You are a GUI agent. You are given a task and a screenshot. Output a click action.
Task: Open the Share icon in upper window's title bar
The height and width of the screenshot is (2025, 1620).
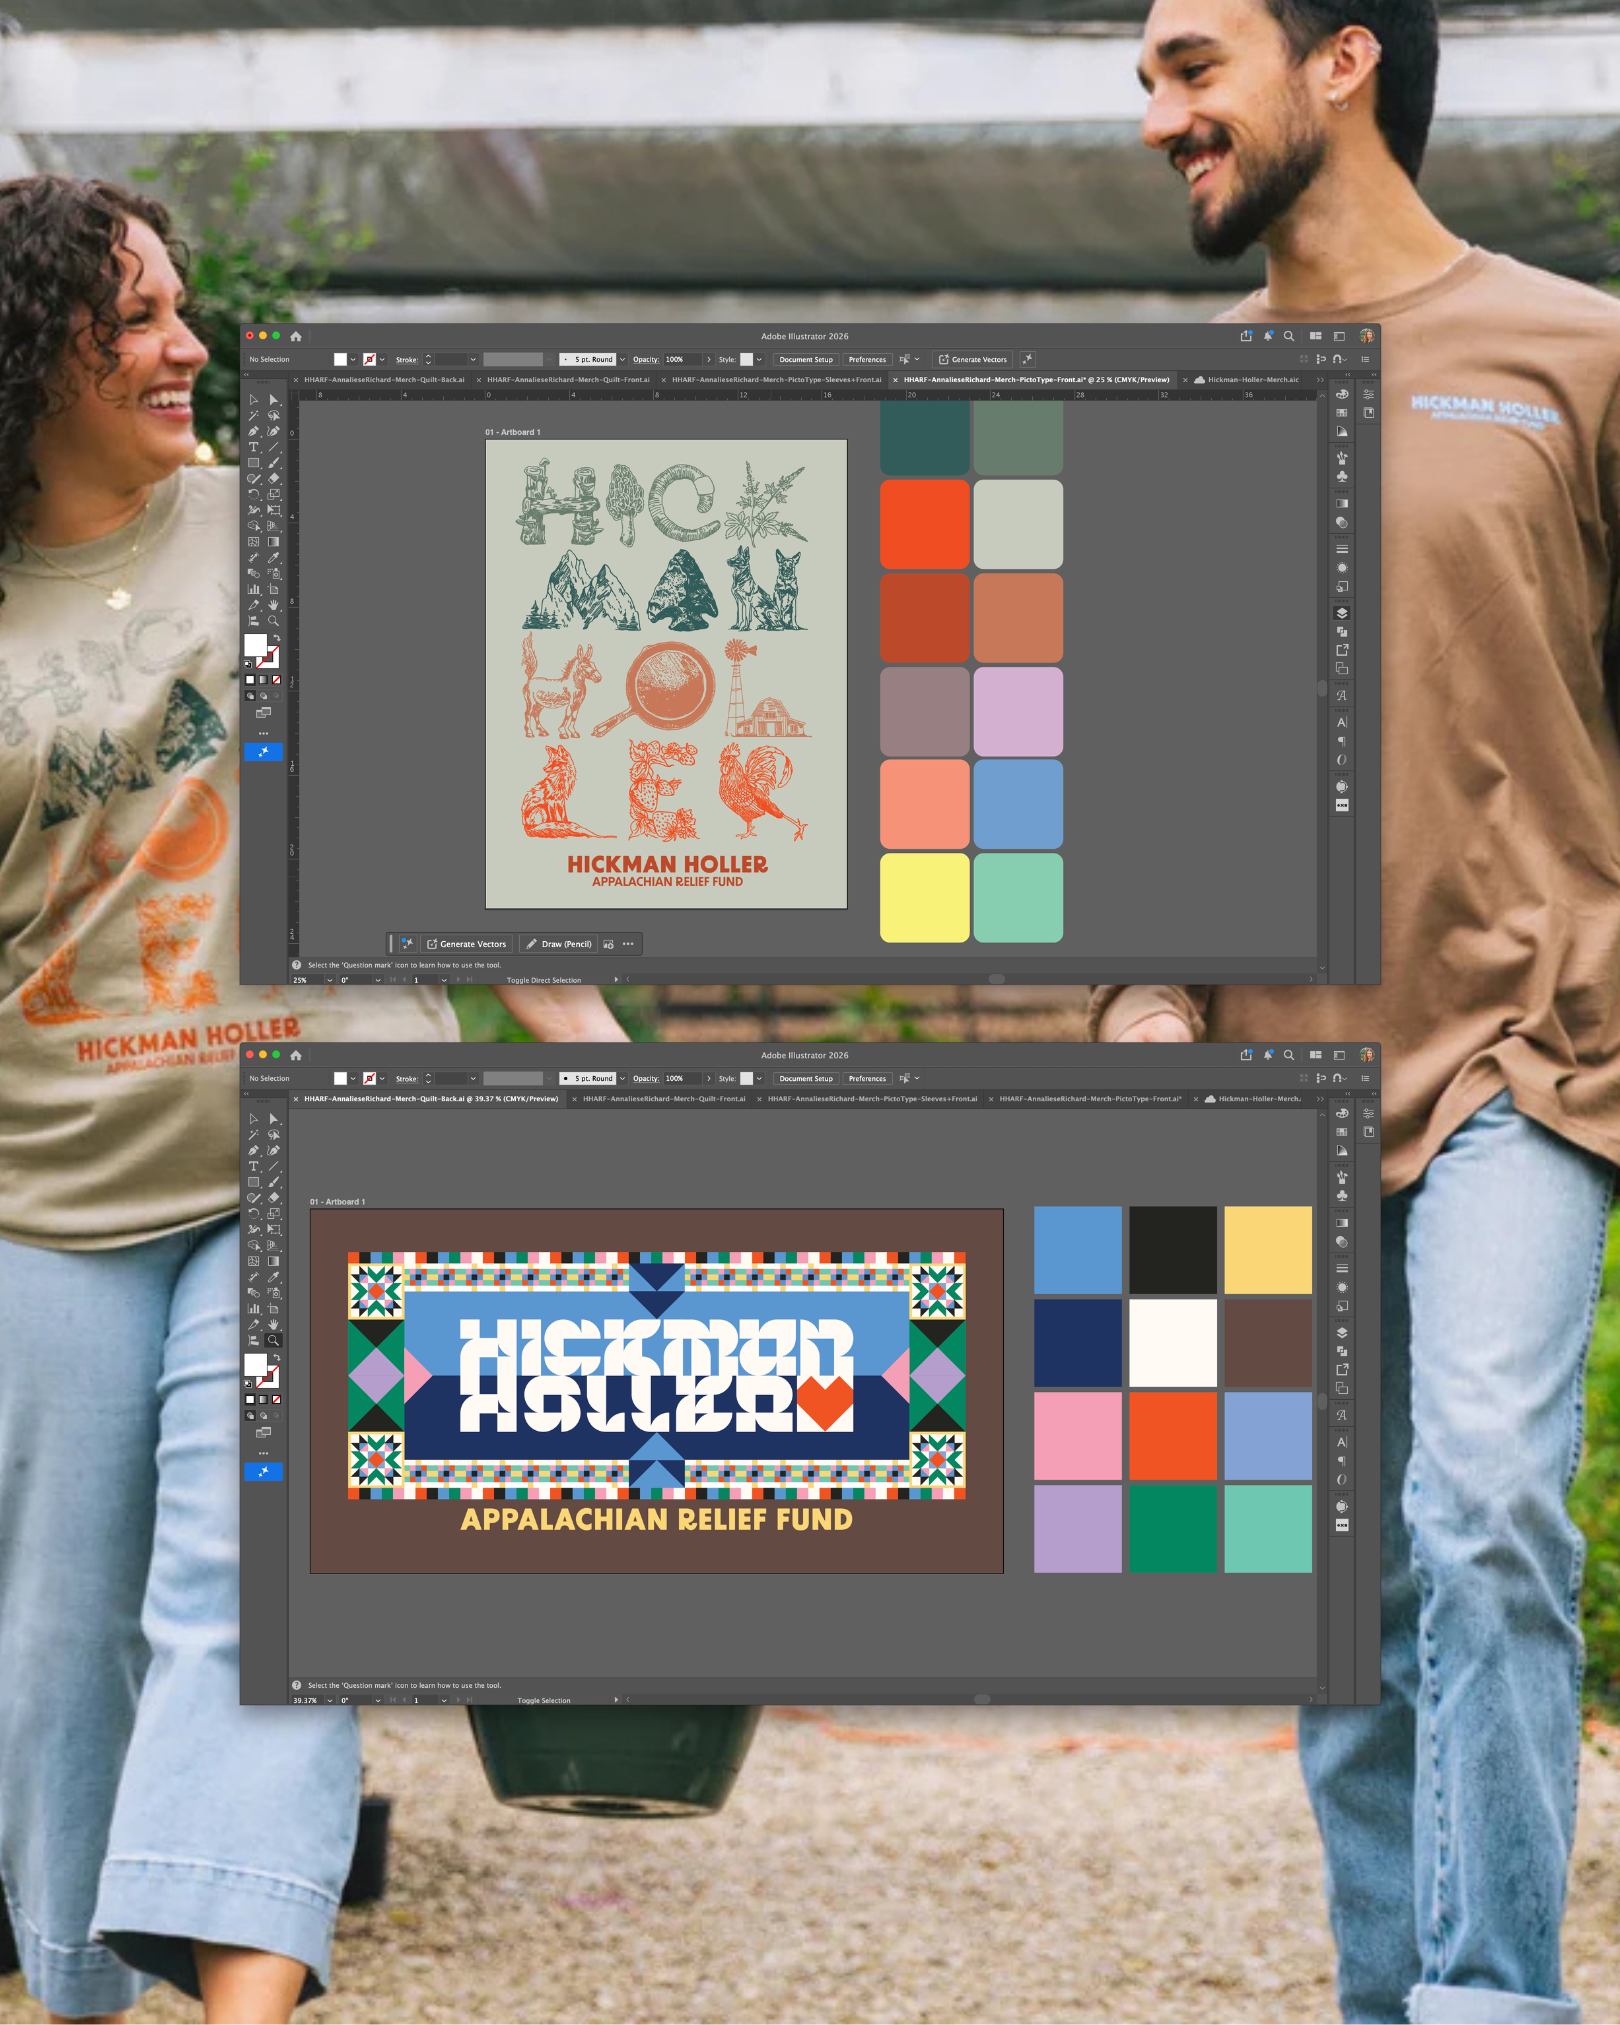tap(1246, 336)
